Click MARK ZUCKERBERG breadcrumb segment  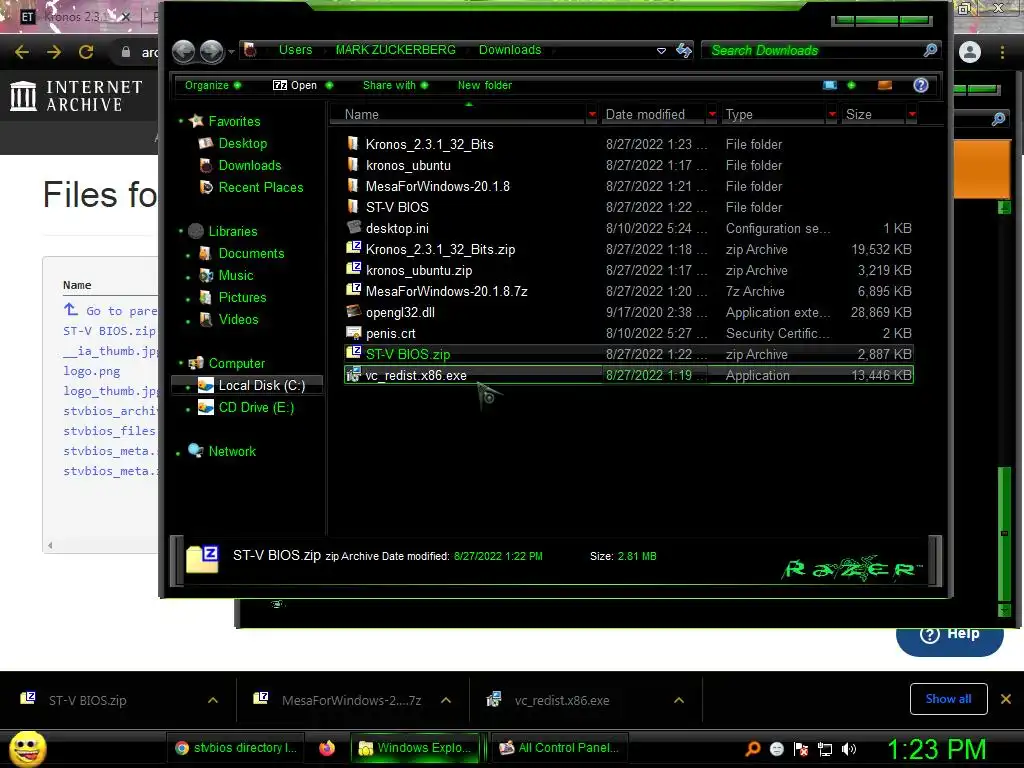point(395,50)
